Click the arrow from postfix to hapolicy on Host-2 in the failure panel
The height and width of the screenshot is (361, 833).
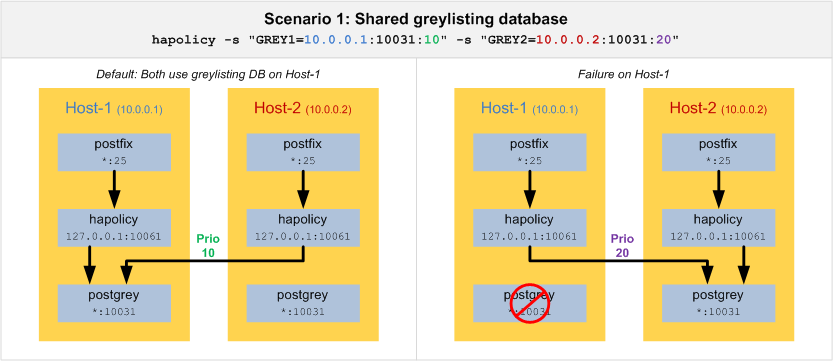point(718,190)
